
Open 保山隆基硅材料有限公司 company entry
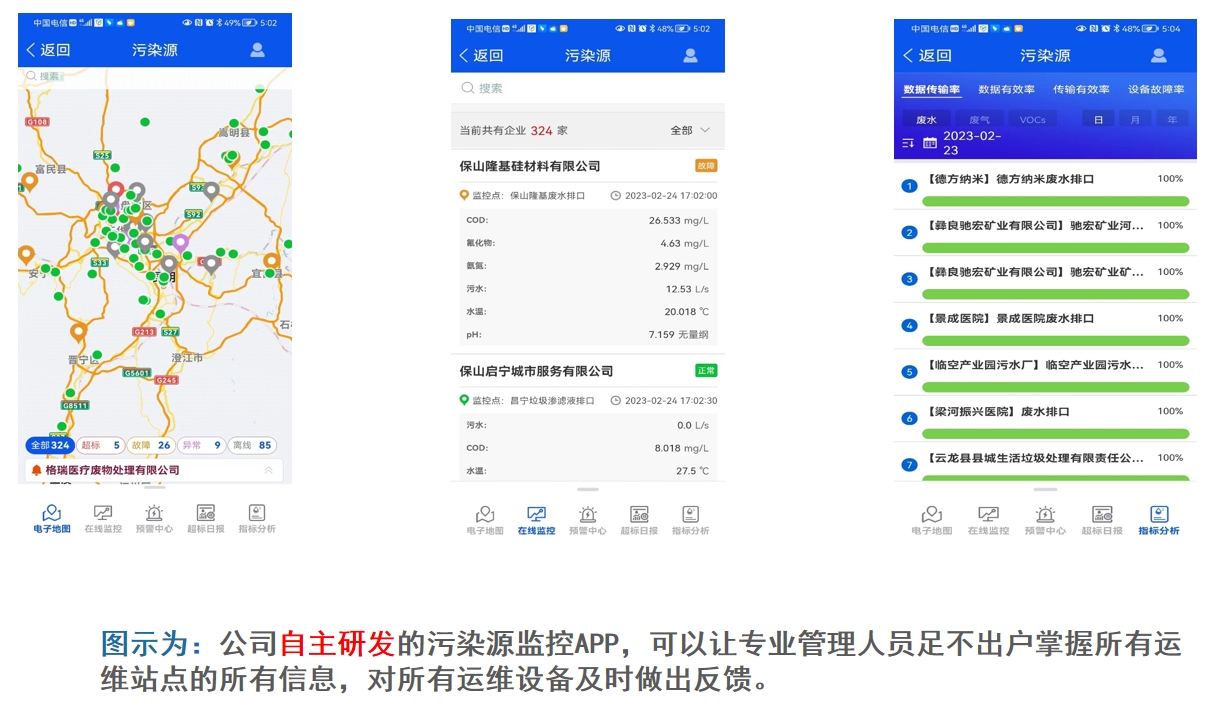pos(530,166)
